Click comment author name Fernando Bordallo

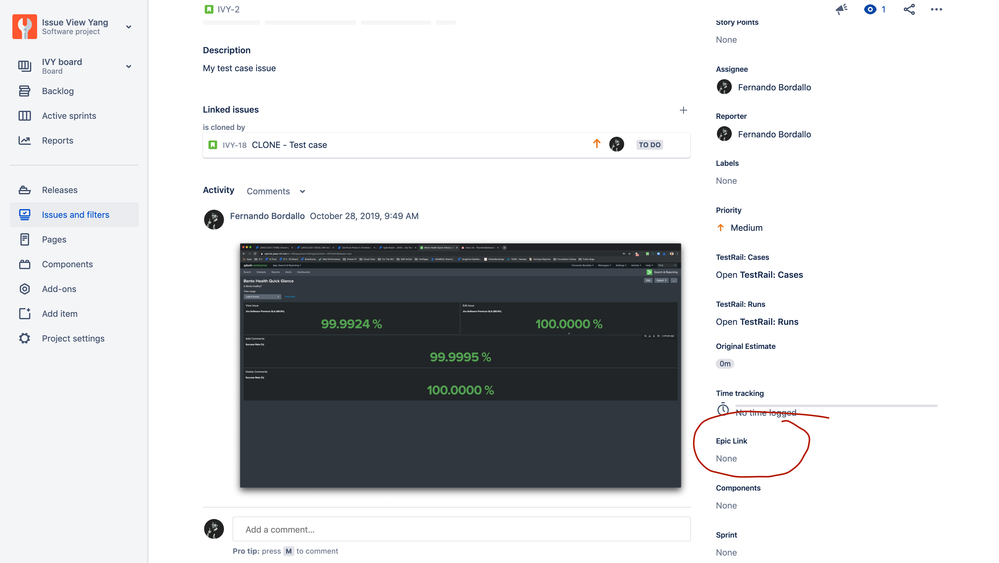point(267,216)
